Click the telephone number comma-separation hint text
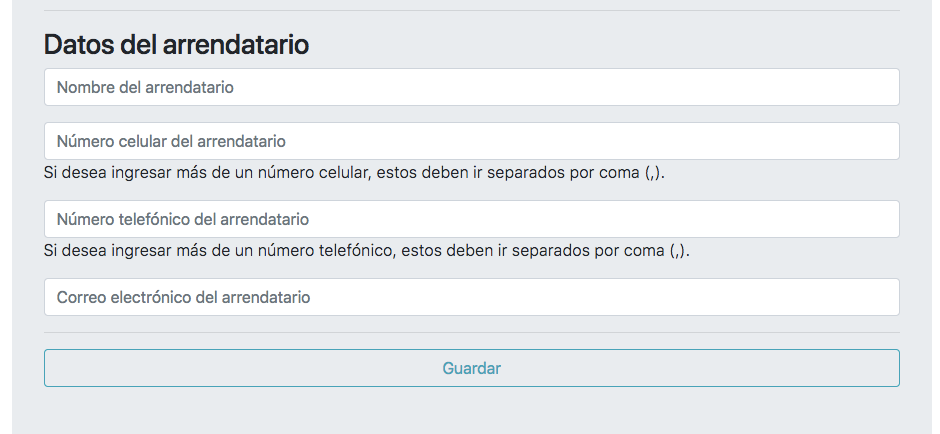 tap(366, 250)
